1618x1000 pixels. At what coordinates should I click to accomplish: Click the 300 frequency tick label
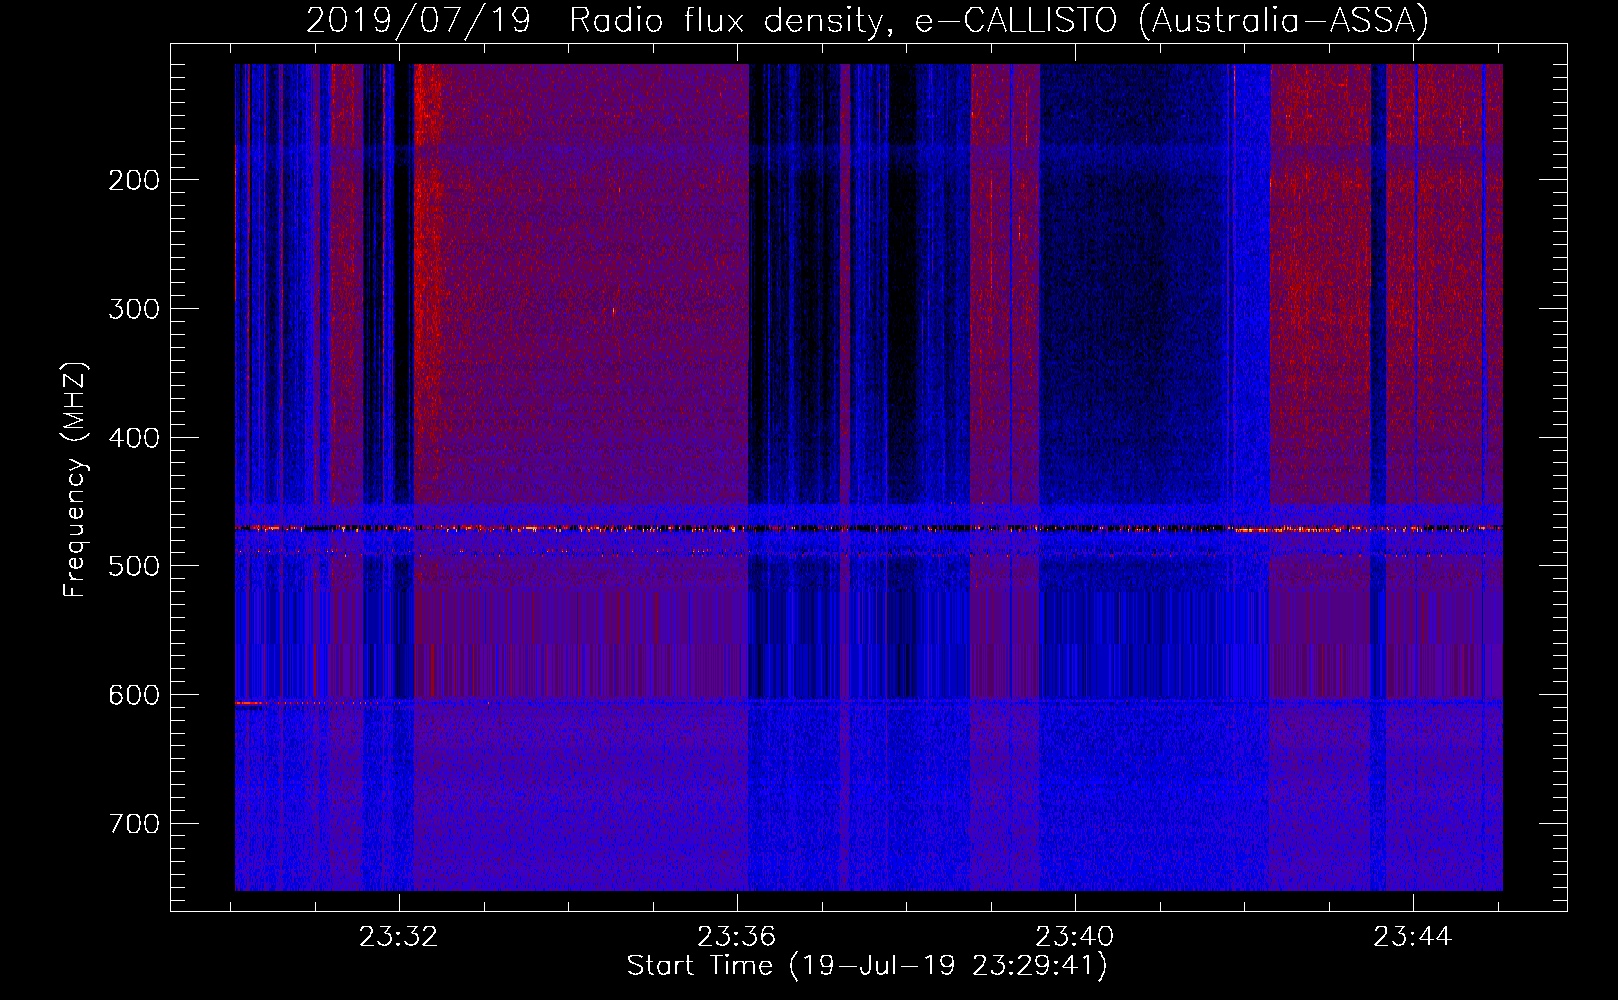click(x=134, y=309)
